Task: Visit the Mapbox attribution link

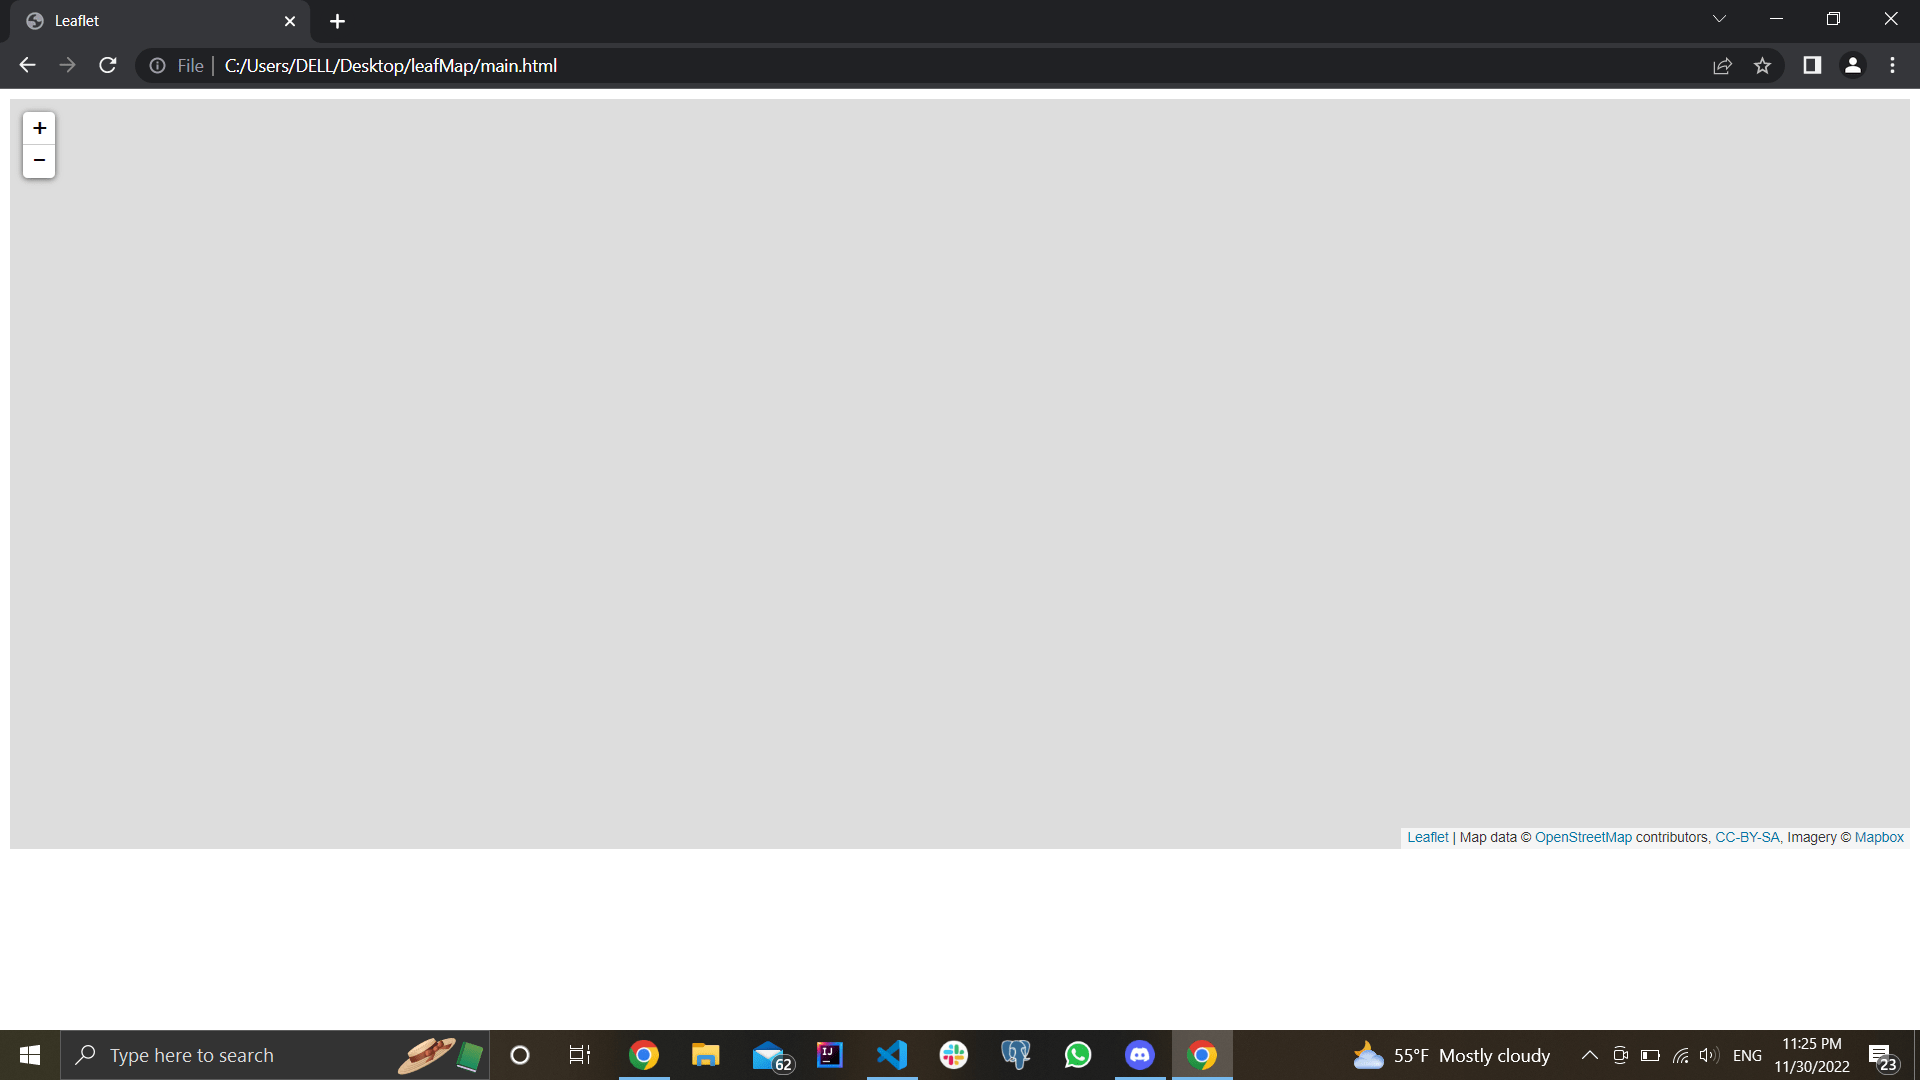Action: point(1879,838)
